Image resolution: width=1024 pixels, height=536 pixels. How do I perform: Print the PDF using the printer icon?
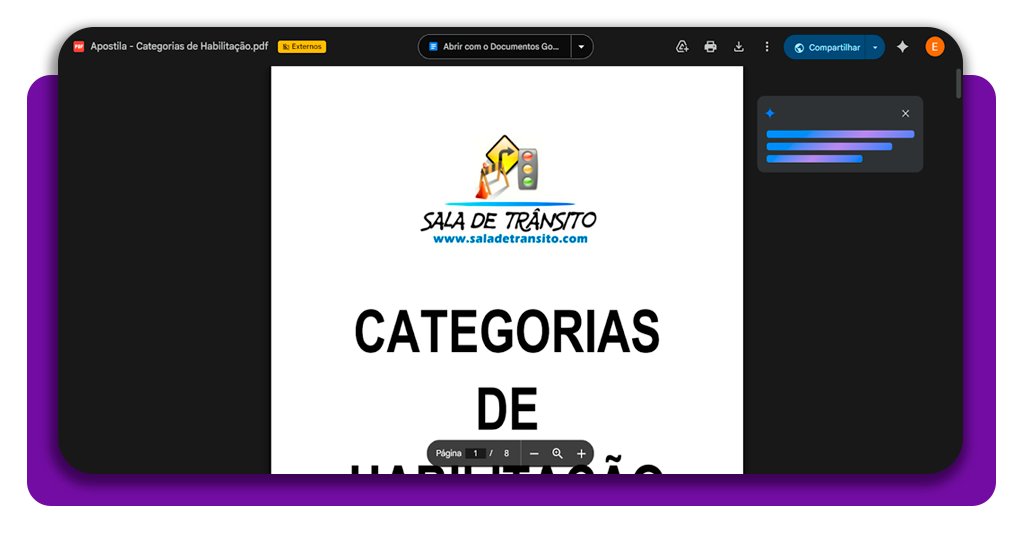coord(710,47)
